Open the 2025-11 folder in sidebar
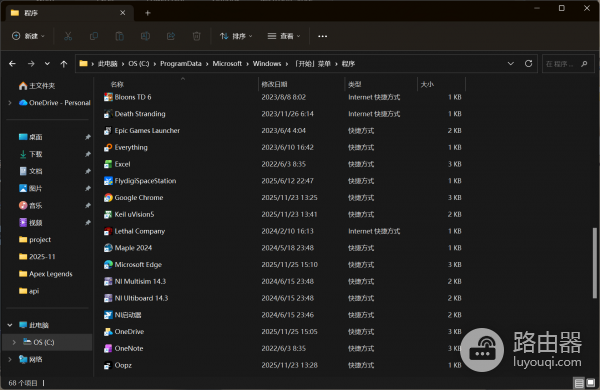The image size is (600, 390). tap(37, 257)
